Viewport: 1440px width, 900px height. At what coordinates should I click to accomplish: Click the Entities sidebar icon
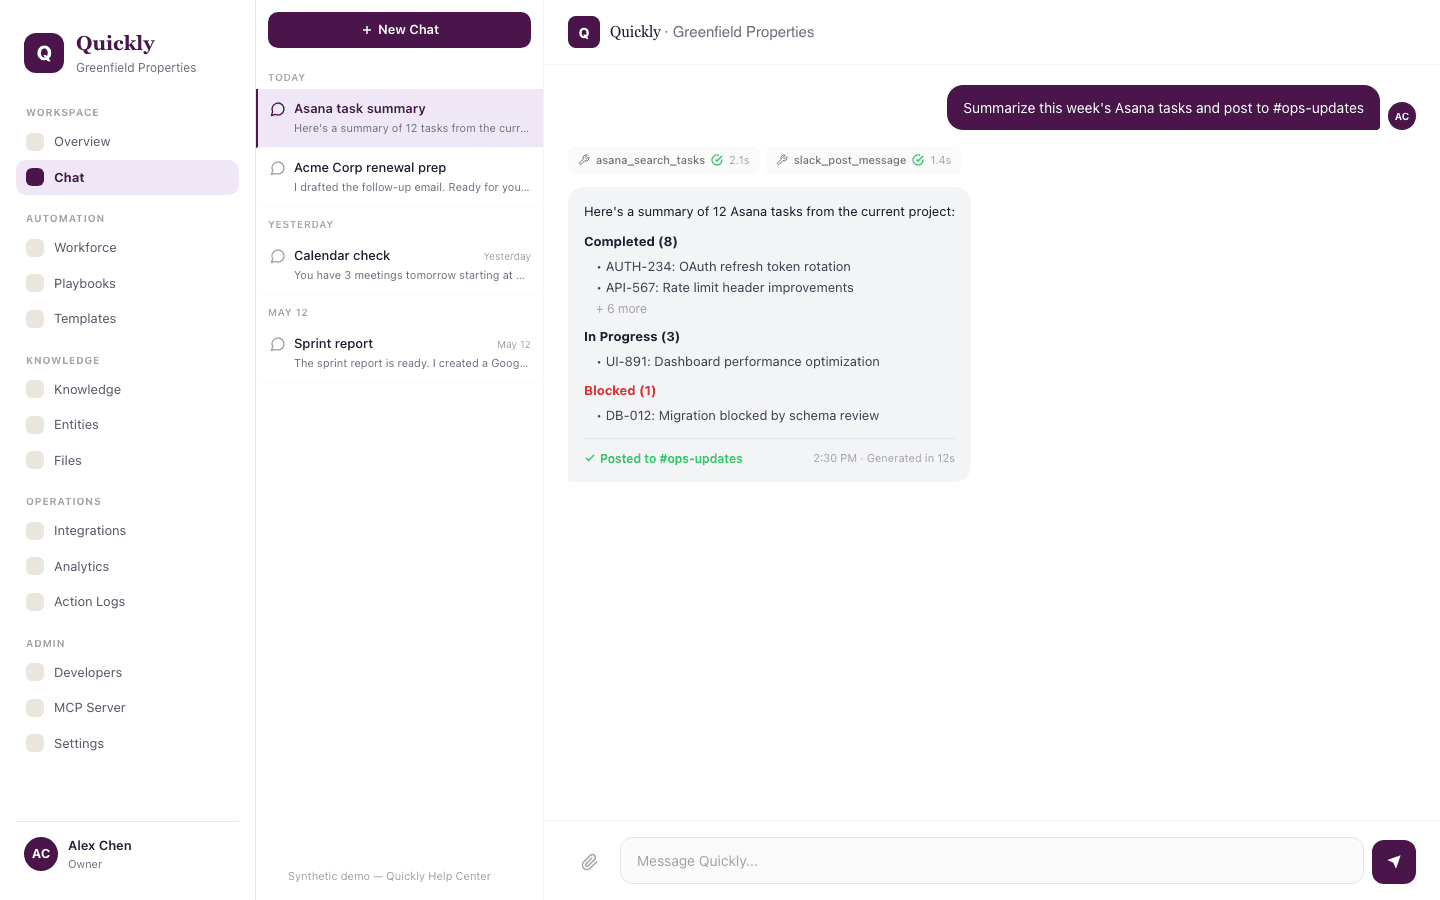pos(35,425)
